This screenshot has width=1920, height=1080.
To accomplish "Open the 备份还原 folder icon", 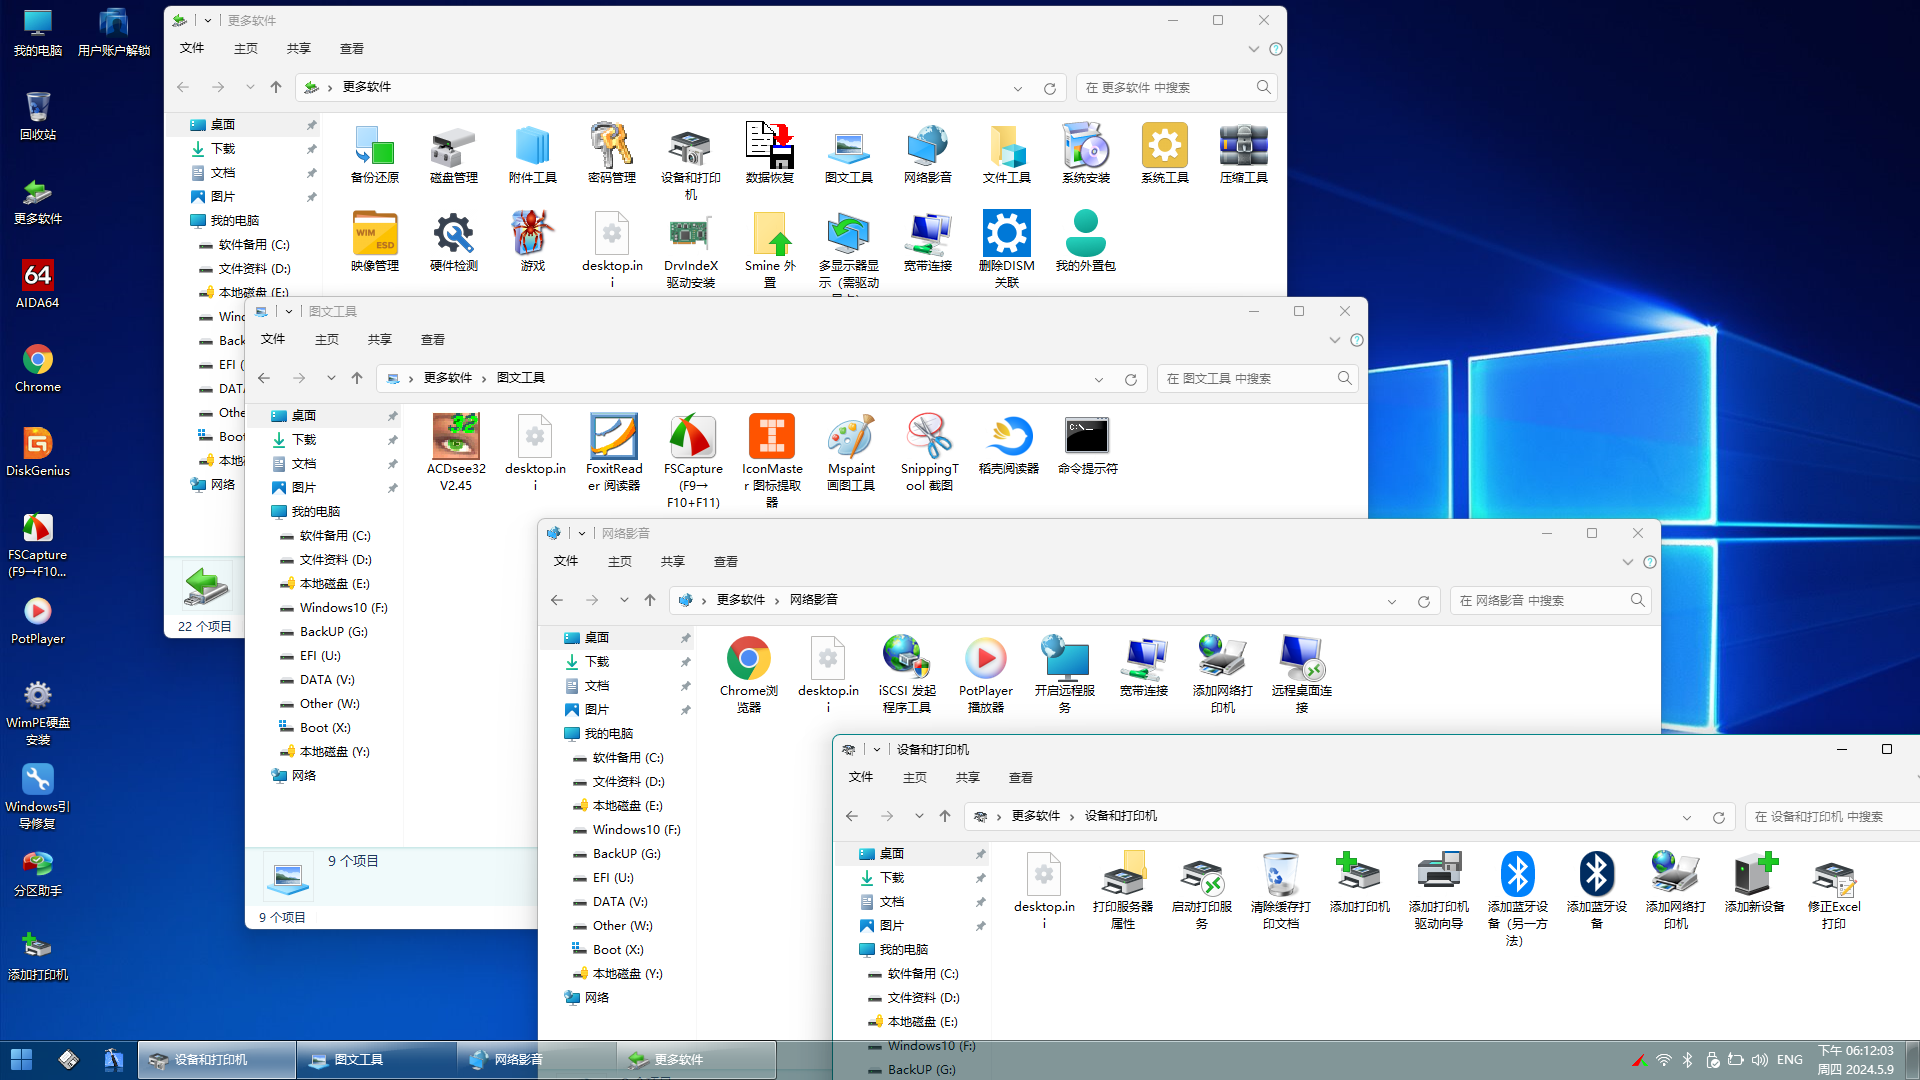I will pos(375,153).
